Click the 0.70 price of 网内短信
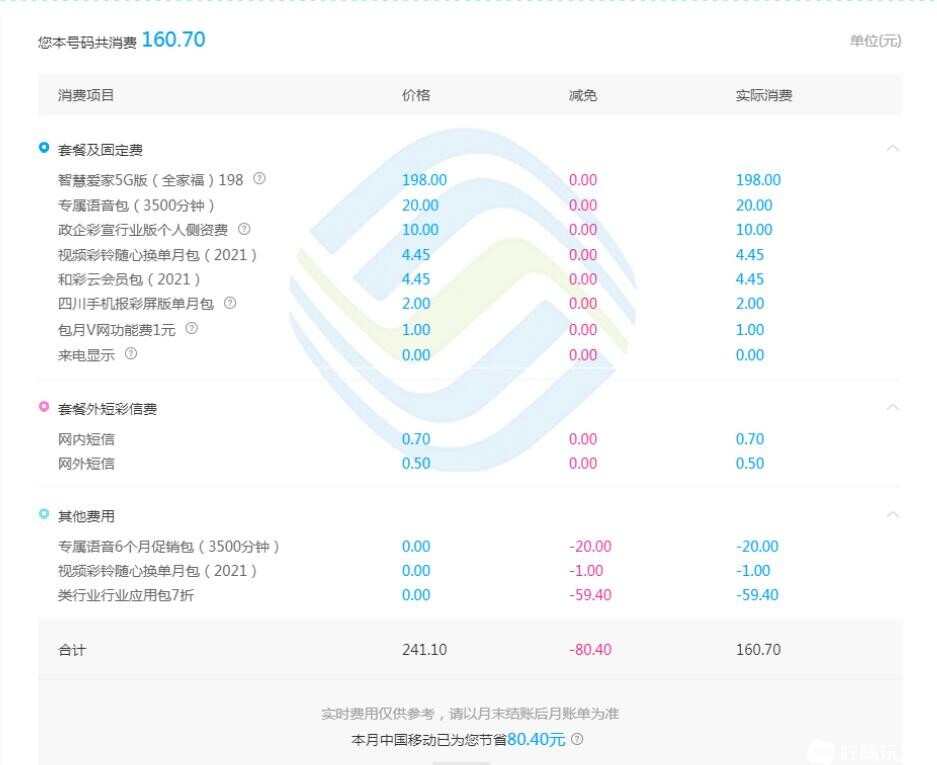937x765 pixels. pyautogui.click(x=416, y=439)
